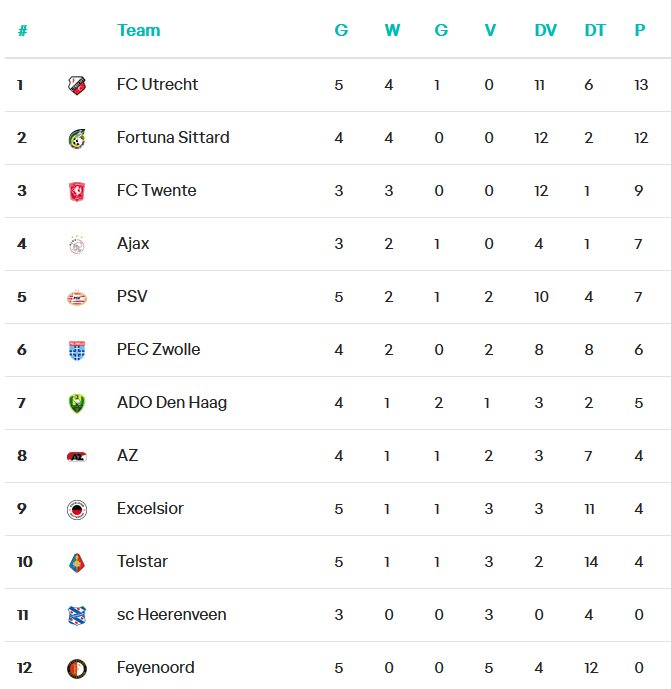Click the Ajax club logo

point(77,244)
